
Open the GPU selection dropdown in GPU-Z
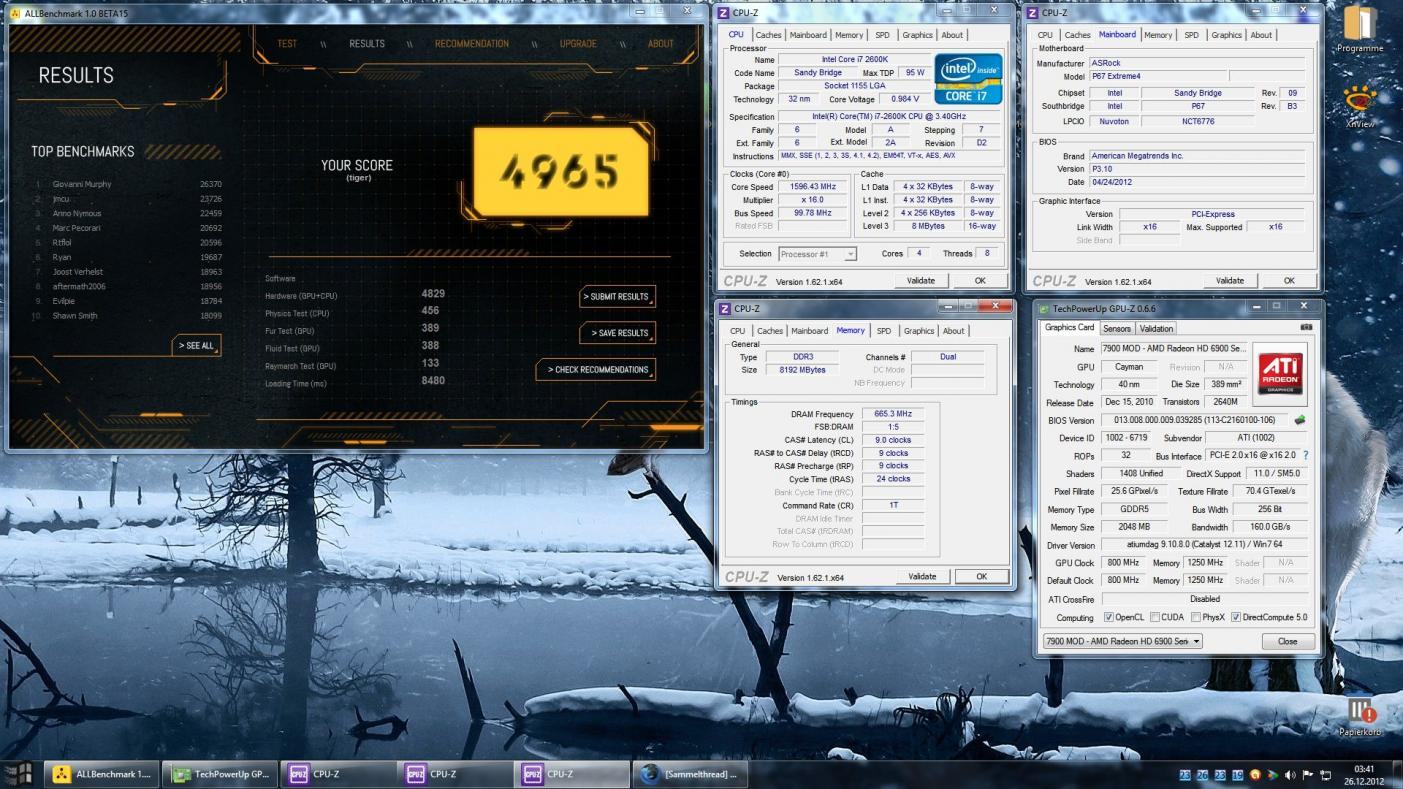coord(1122,641)
